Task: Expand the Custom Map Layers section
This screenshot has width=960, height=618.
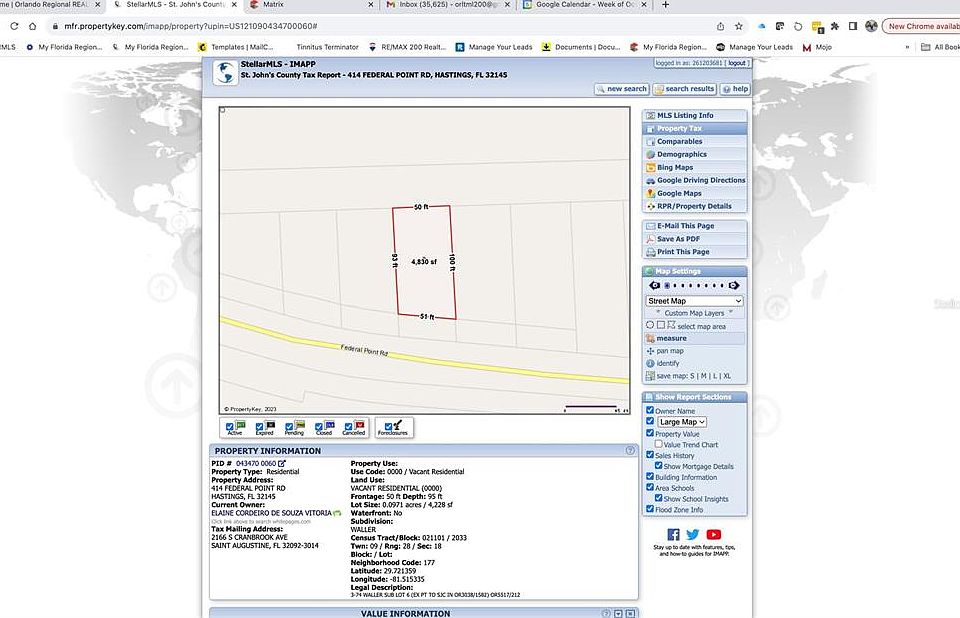Action: [x=694, y=313]
